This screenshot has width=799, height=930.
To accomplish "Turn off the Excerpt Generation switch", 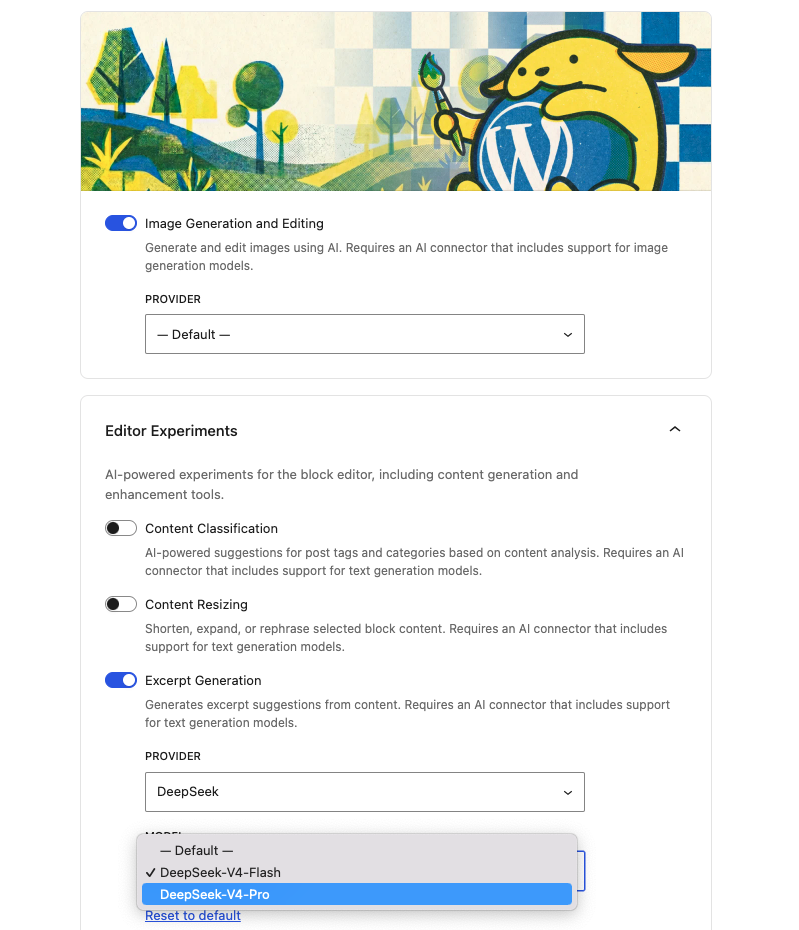I will (x=121, y=680).
